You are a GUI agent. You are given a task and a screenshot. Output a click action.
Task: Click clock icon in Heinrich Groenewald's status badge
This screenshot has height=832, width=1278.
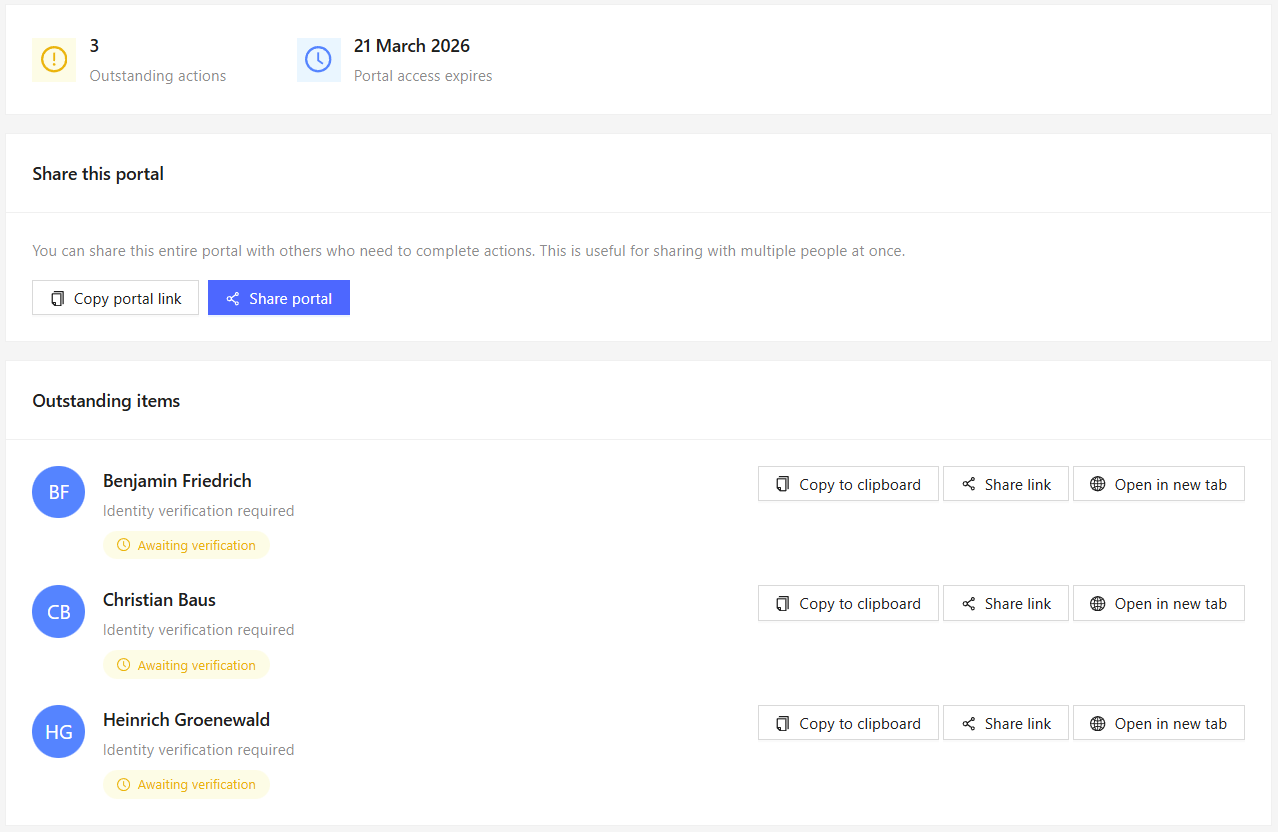point(124,784)
